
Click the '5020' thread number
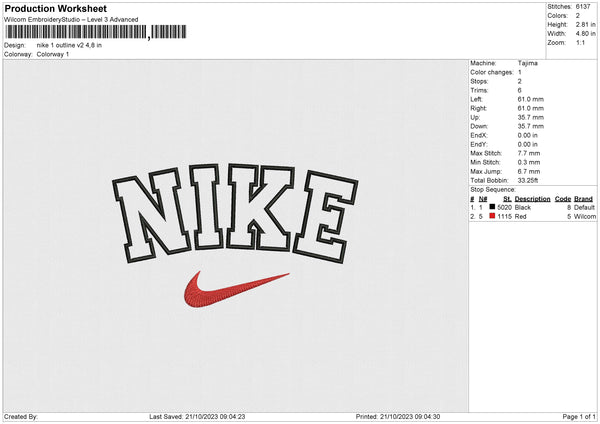[504, 207]
